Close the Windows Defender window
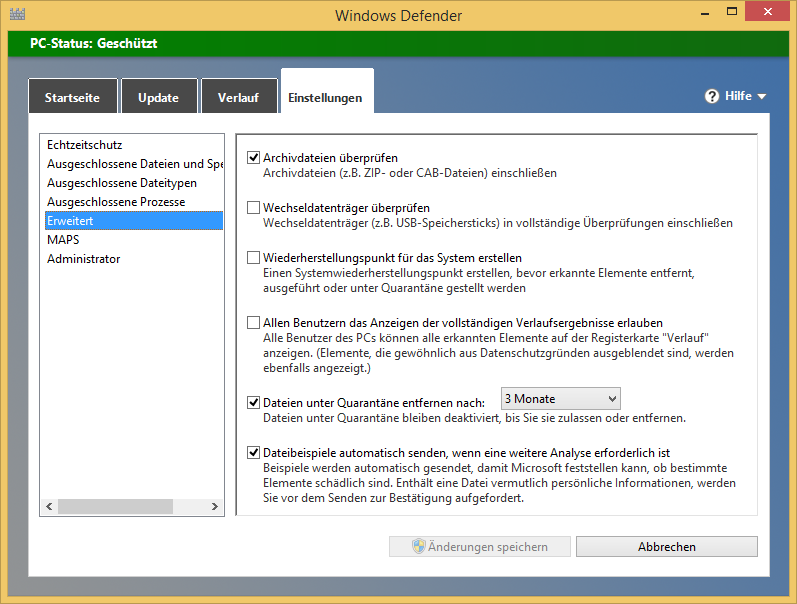 tap(768, 11)
